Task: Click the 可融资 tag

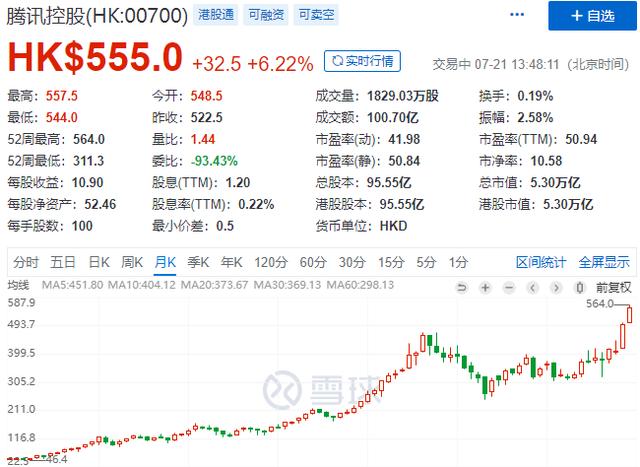Action: point(266,15)
